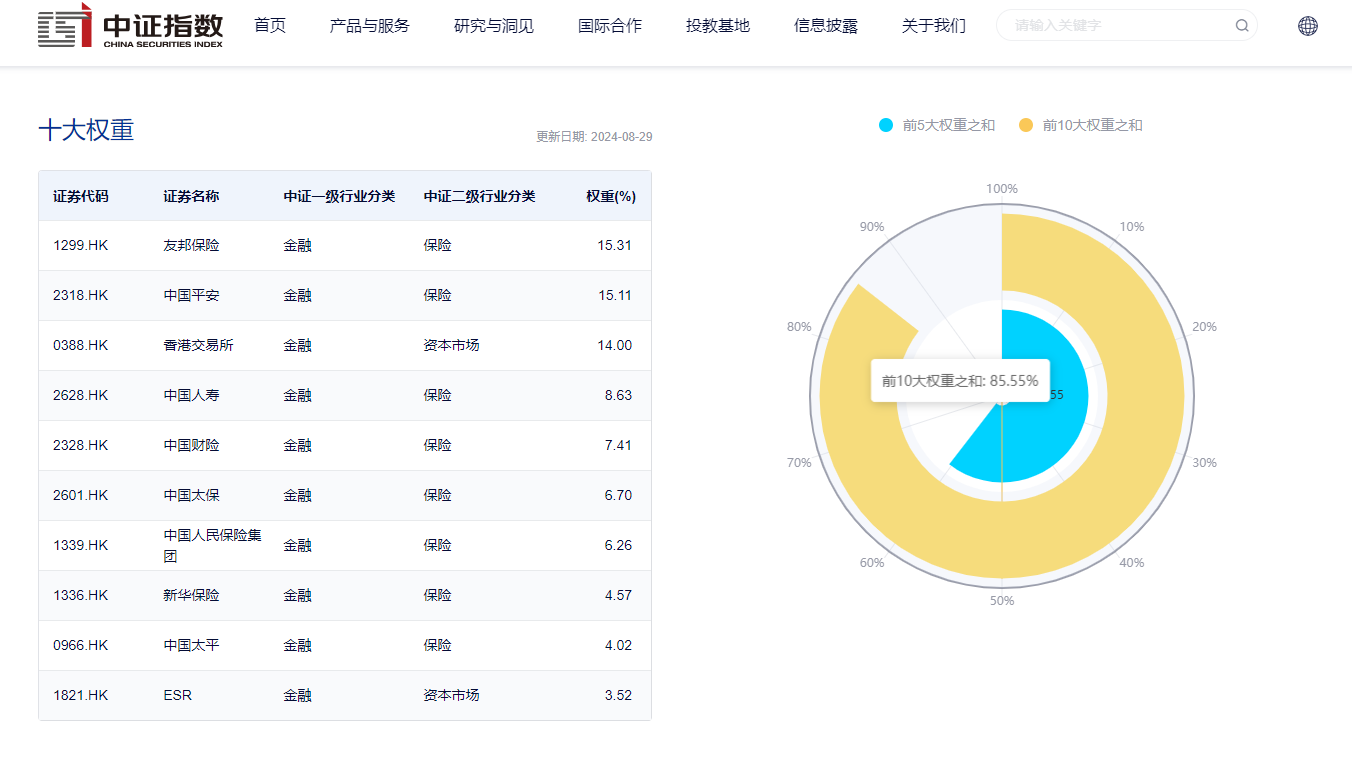Select the 2318.HK code cell
The height and width of the screenshot is (757, 1352).
click(81, 295)
